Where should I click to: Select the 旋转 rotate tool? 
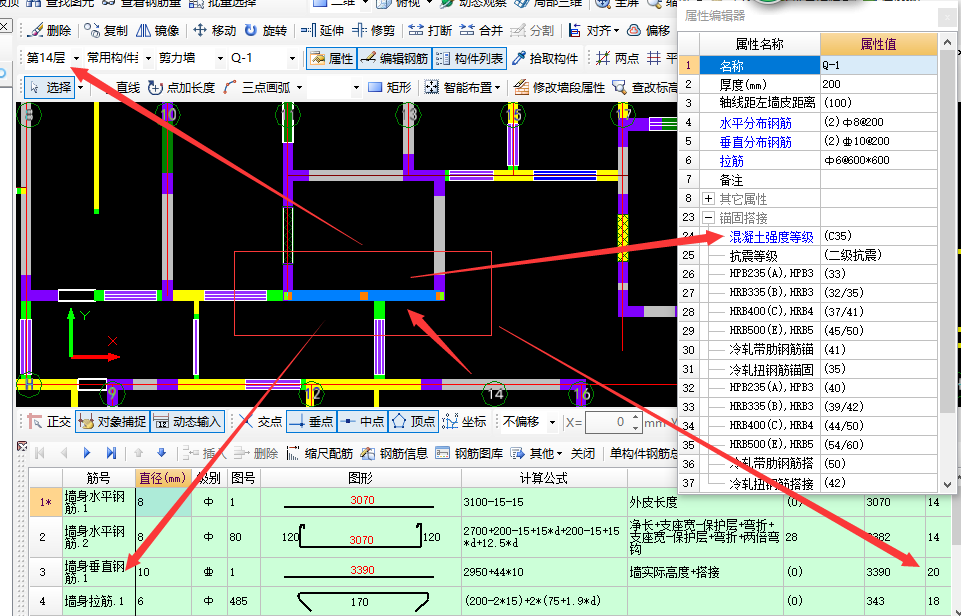[x=266, y=30]
